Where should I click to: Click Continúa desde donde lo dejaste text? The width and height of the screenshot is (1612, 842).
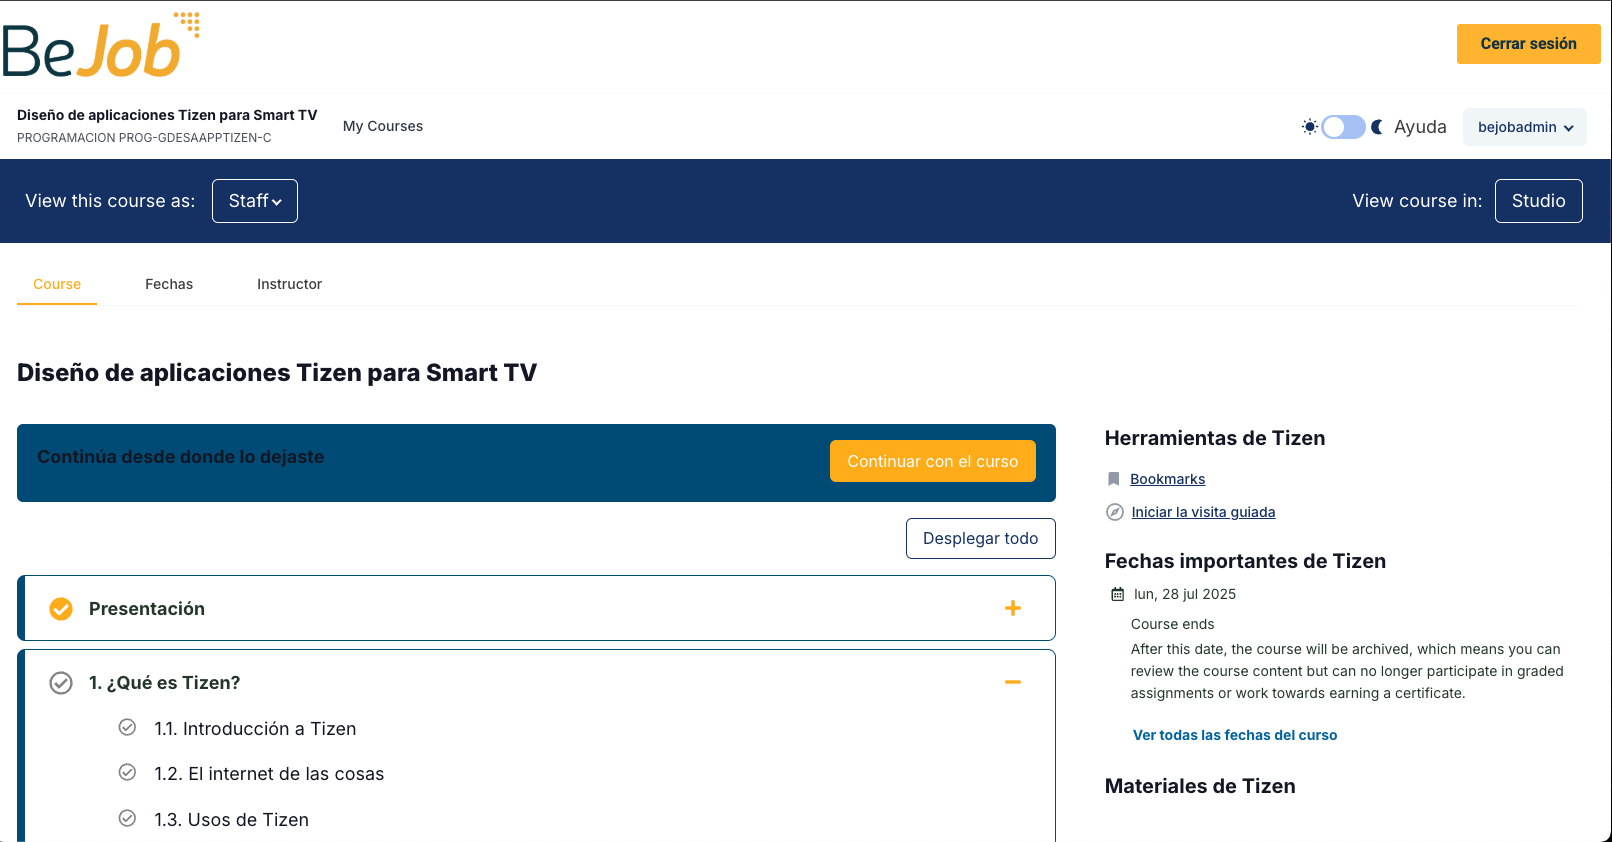coord(181,457)
